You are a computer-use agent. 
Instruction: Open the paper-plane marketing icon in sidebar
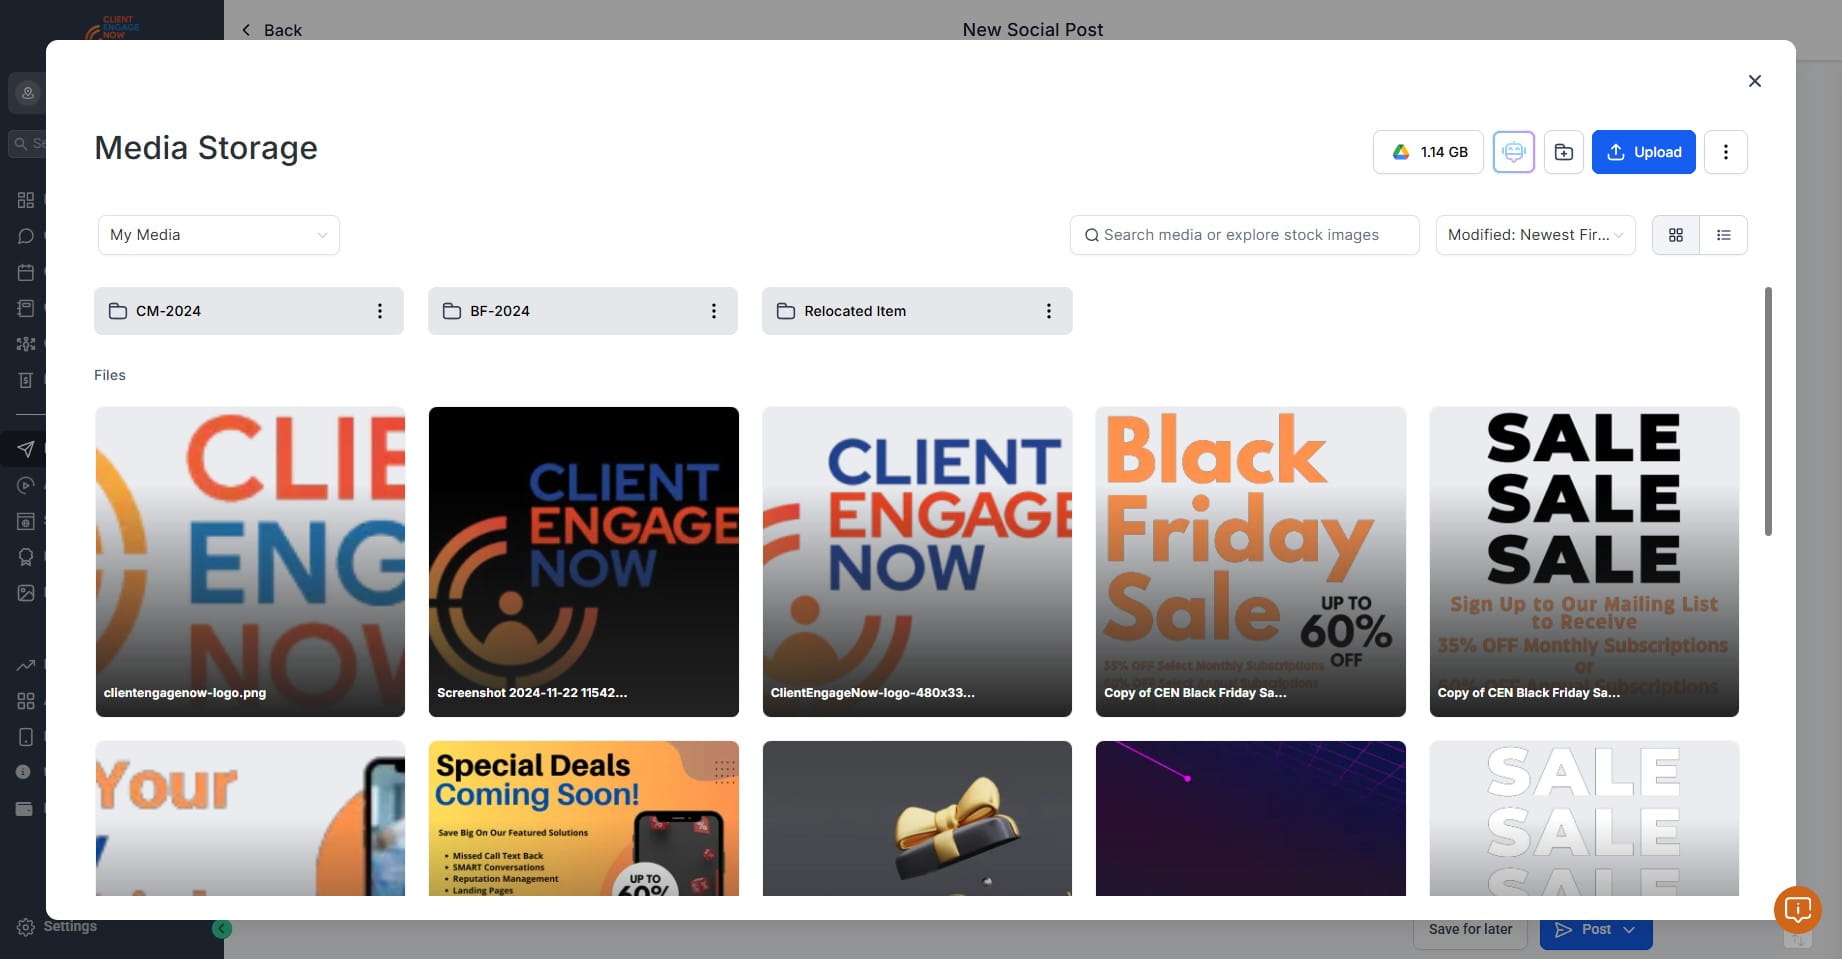[x=26, y=449]
